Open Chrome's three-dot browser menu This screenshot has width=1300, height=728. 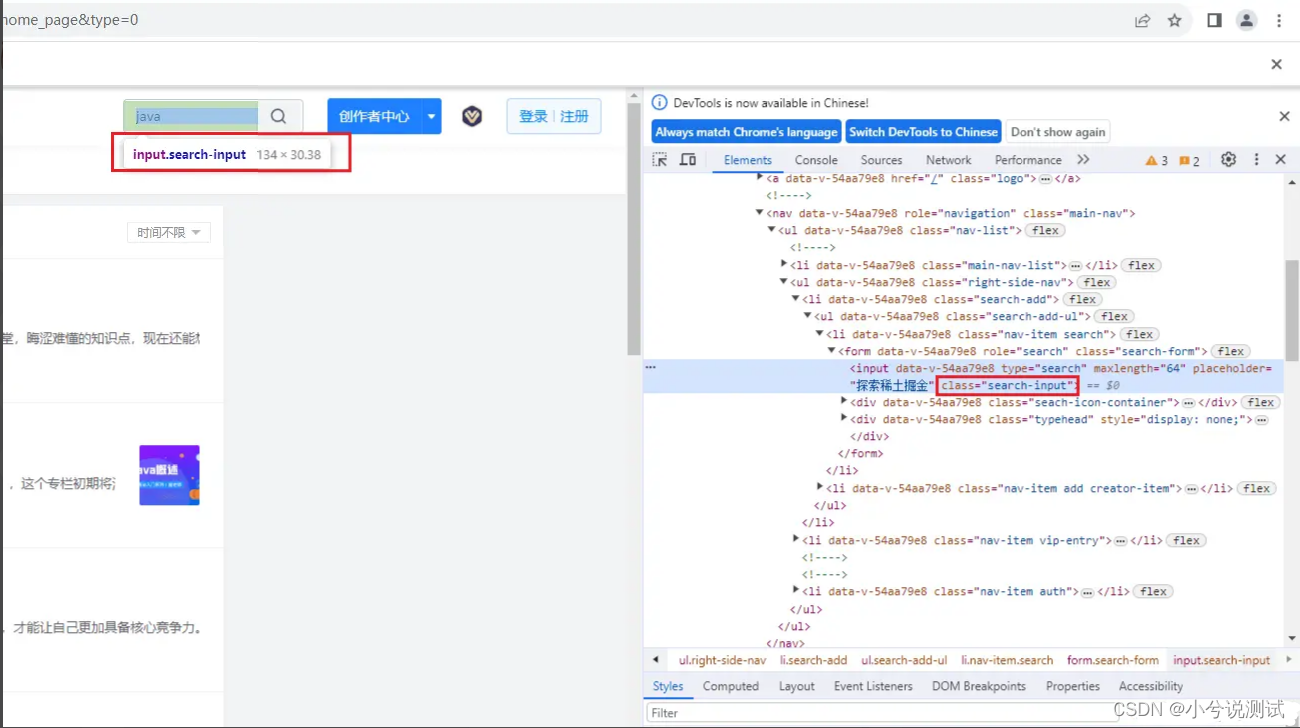[x=1280, y=20]
